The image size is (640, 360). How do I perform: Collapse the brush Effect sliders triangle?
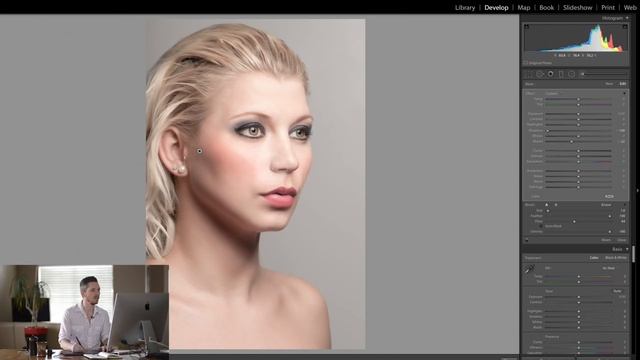point(624,93)
